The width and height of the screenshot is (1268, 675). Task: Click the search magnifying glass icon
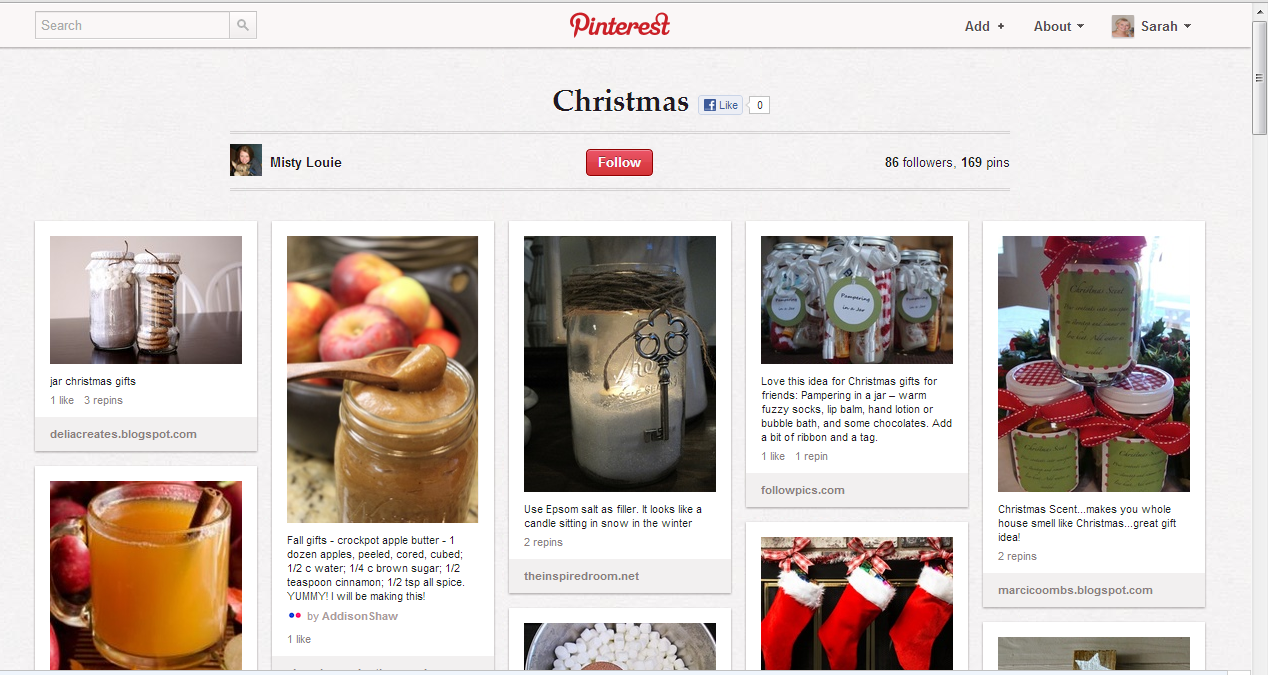(x=243, y=26)
